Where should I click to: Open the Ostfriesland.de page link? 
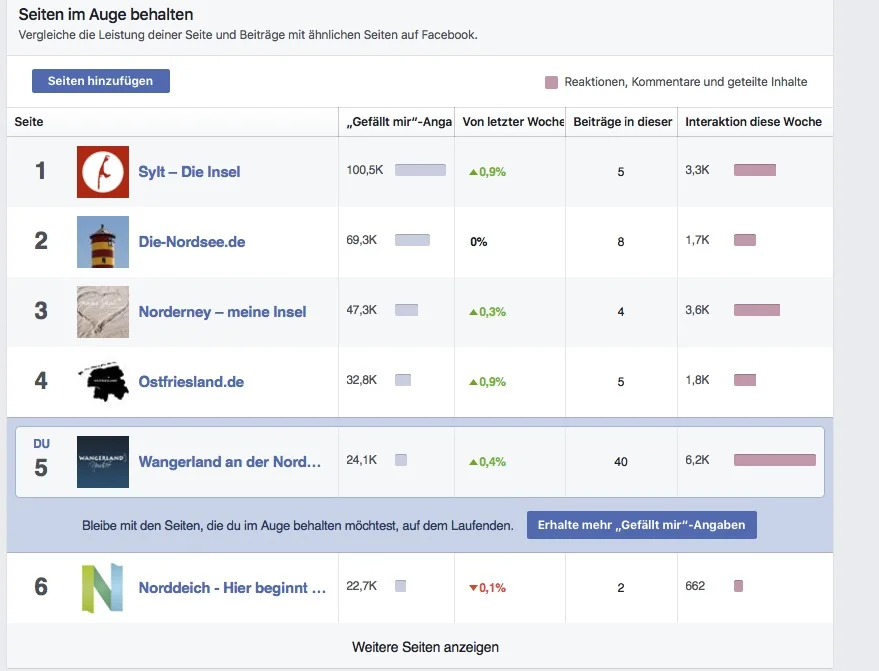(191, 382)
